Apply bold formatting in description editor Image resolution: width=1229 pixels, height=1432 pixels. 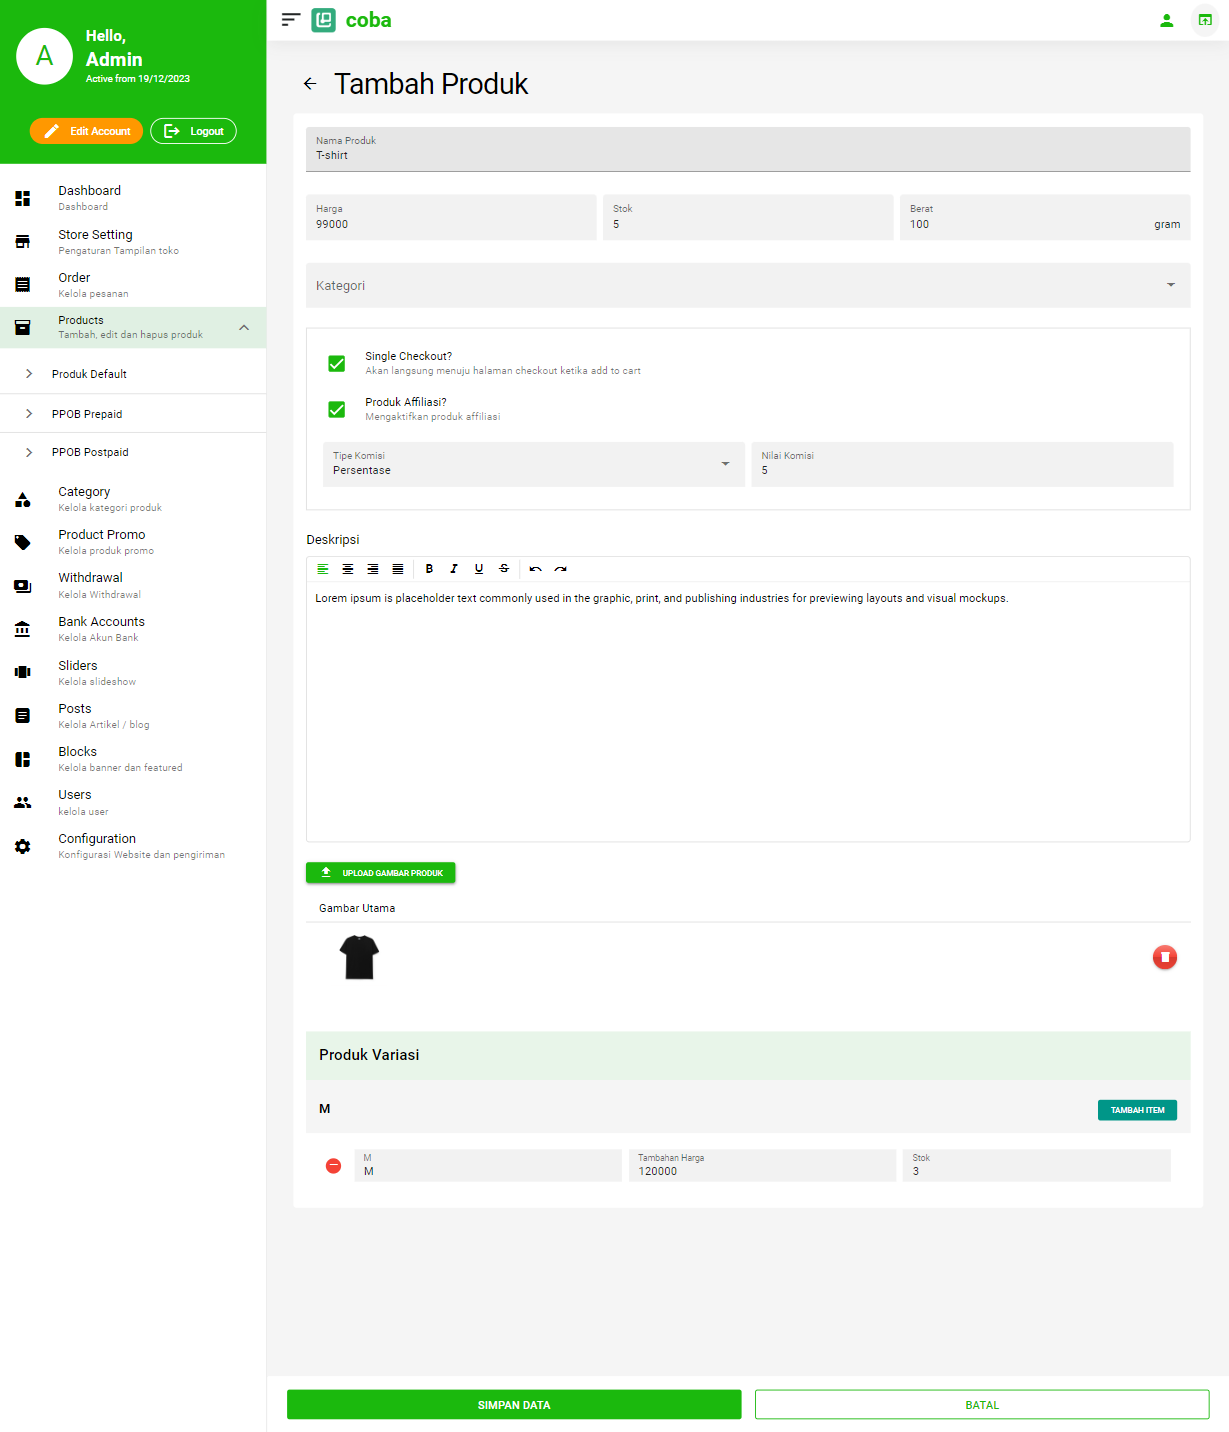coord(429,569)
